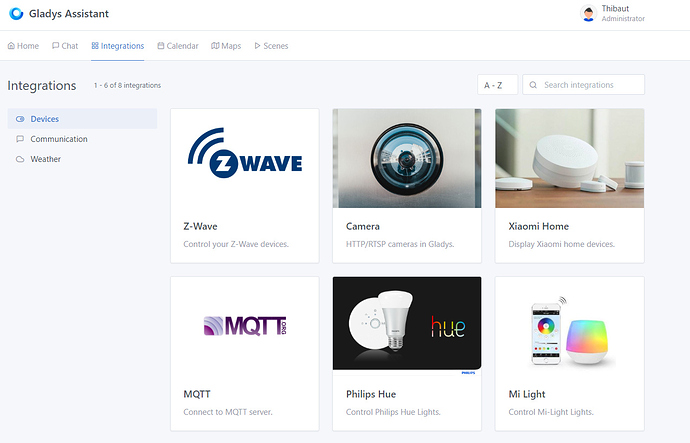Click "Control Mi-Light Lights." text
Image resolution: width=690 pixels, height=443 pixels.
coord(551,412)
